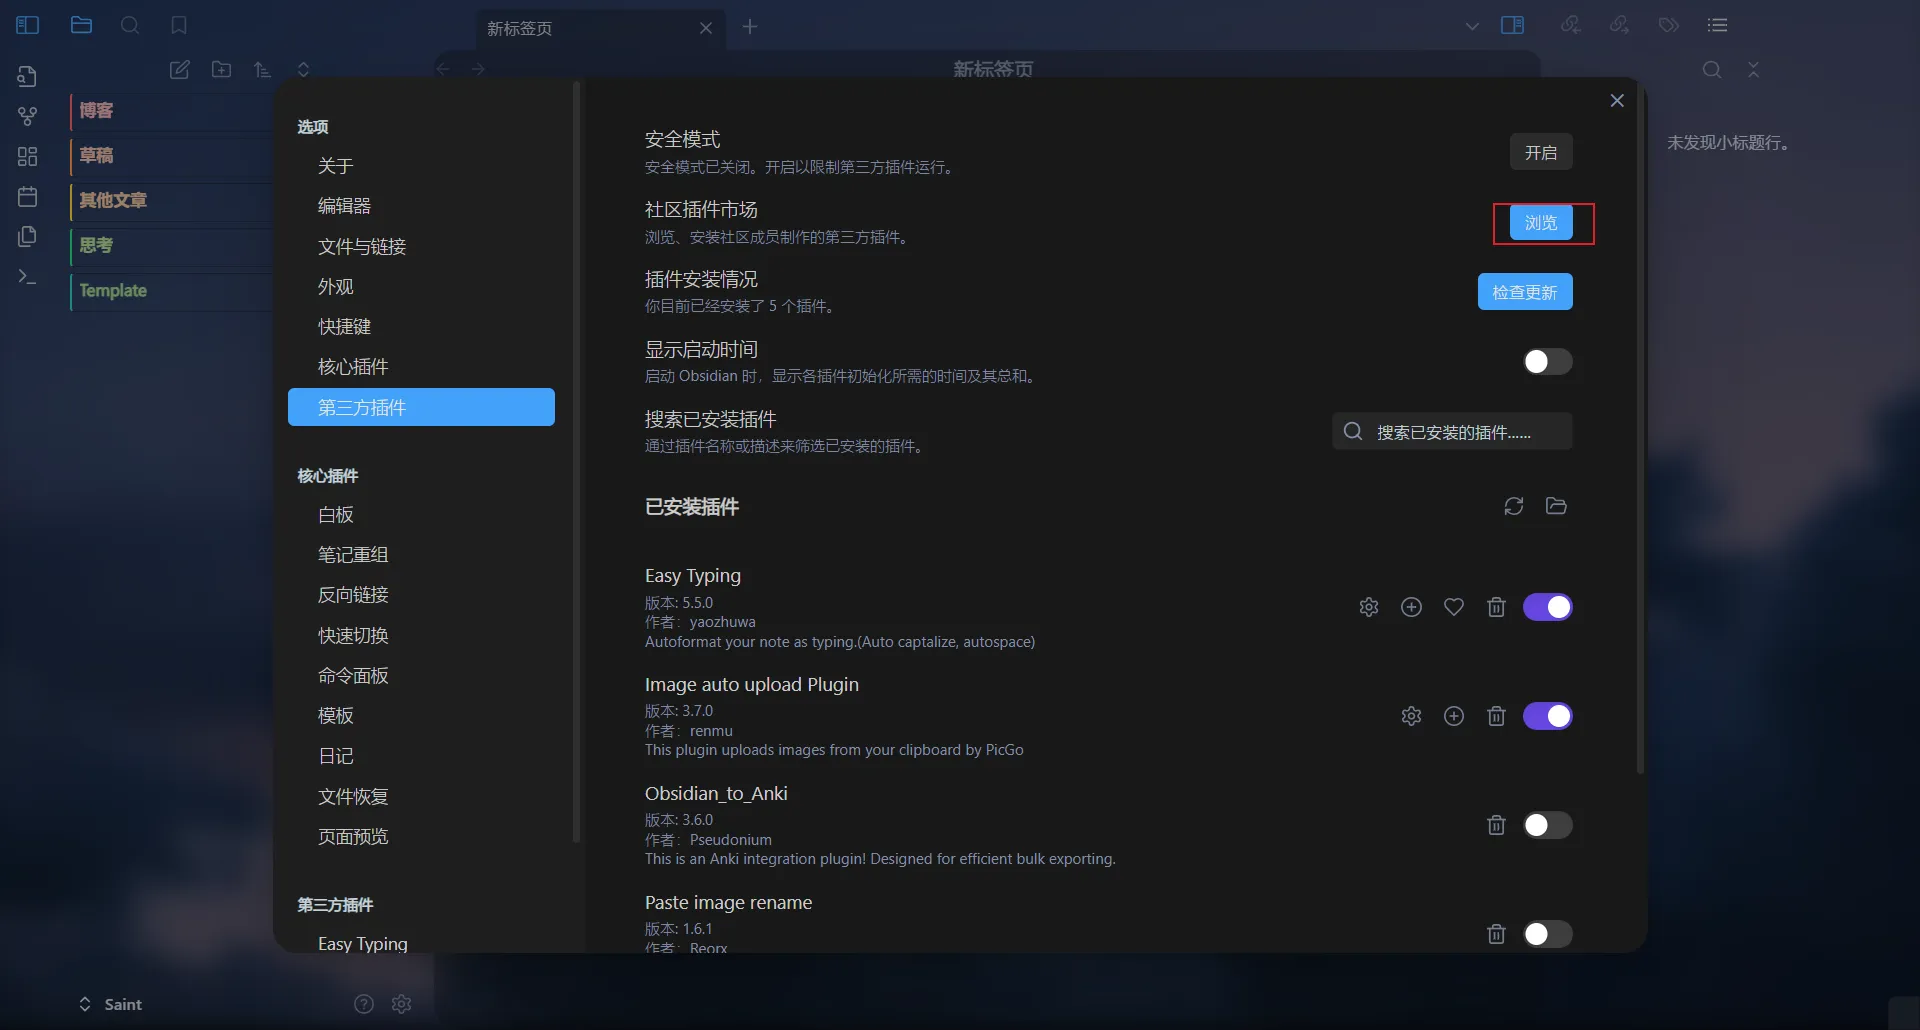Click search icon in outline pane
Image resolution: width=1920 pixels, height=1030 pixels.
click(x=1712, y=69)
